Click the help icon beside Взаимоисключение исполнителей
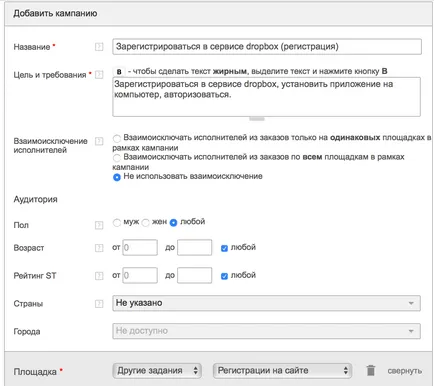Viewport: 434px width, 386px height. point(99,141)
